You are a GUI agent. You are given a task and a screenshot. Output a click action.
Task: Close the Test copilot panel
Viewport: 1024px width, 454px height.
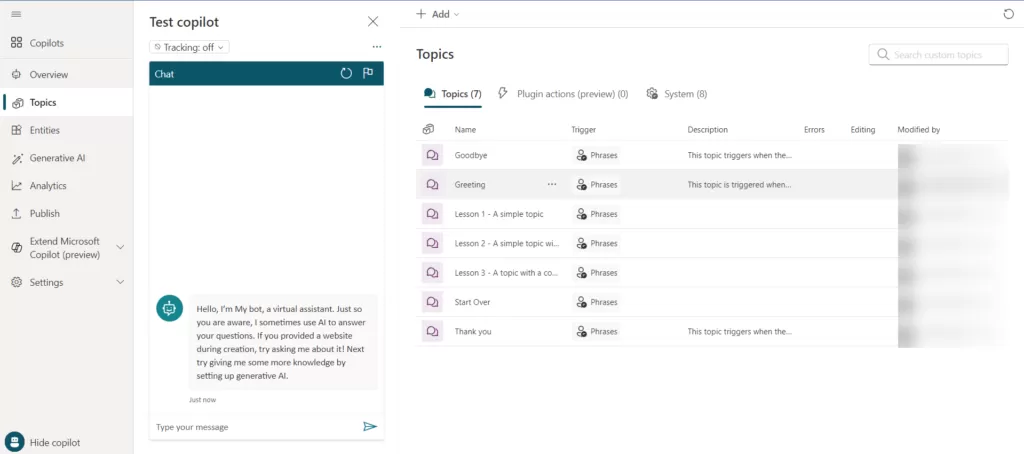(373, 22)
